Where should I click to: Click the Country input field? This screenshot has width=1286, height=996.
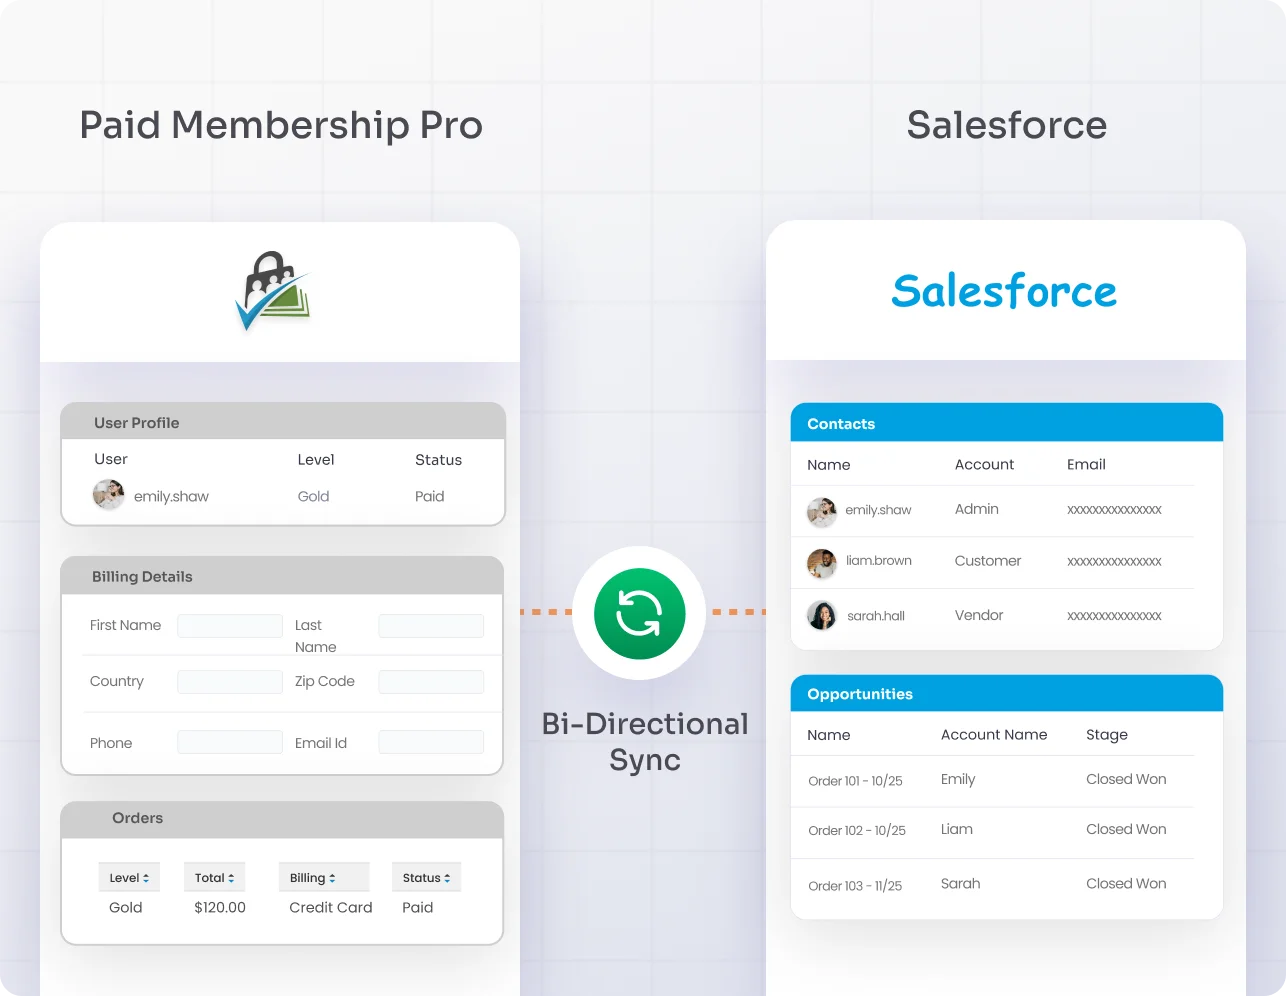click(230, 682)
